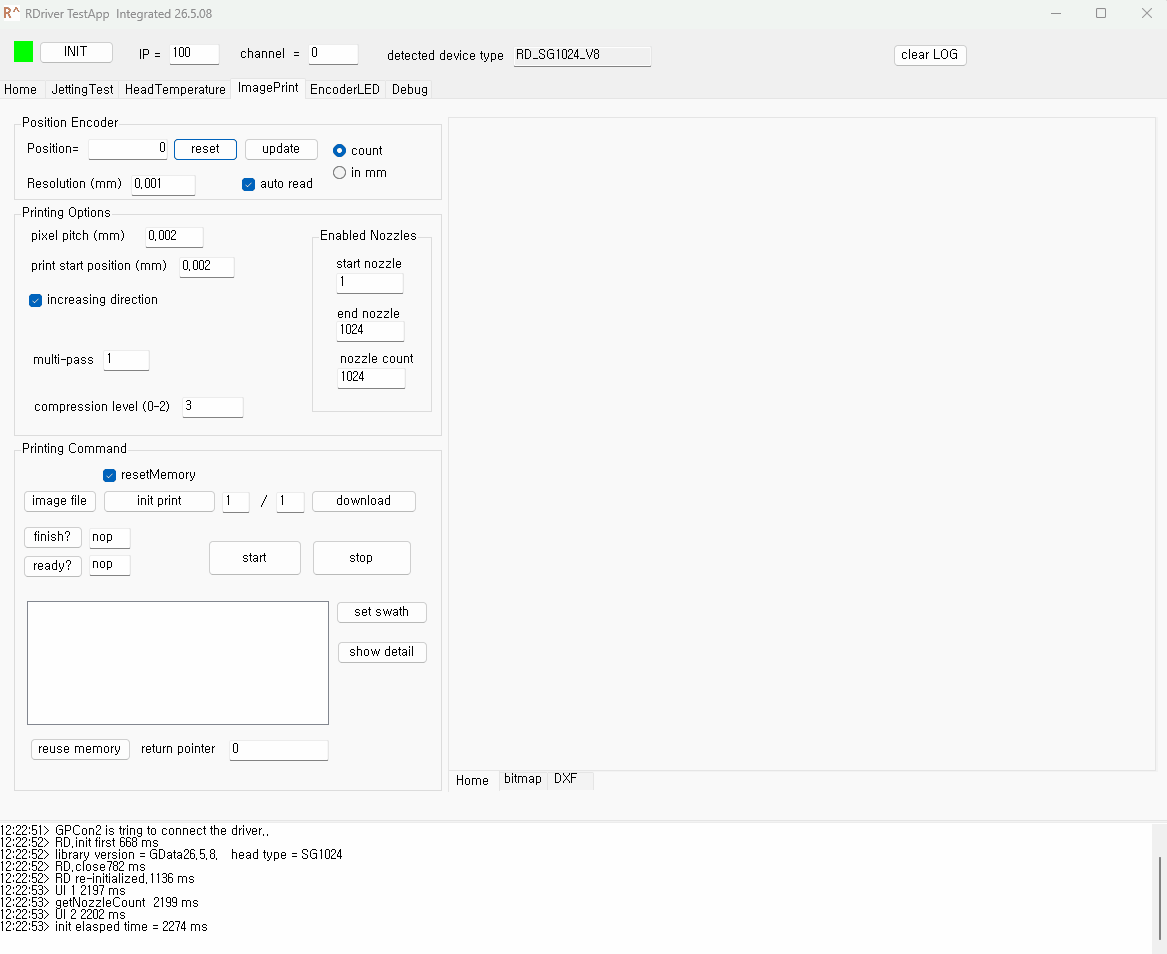
Task: Click the RDriver app logo icon
Action: coord(11,13)
